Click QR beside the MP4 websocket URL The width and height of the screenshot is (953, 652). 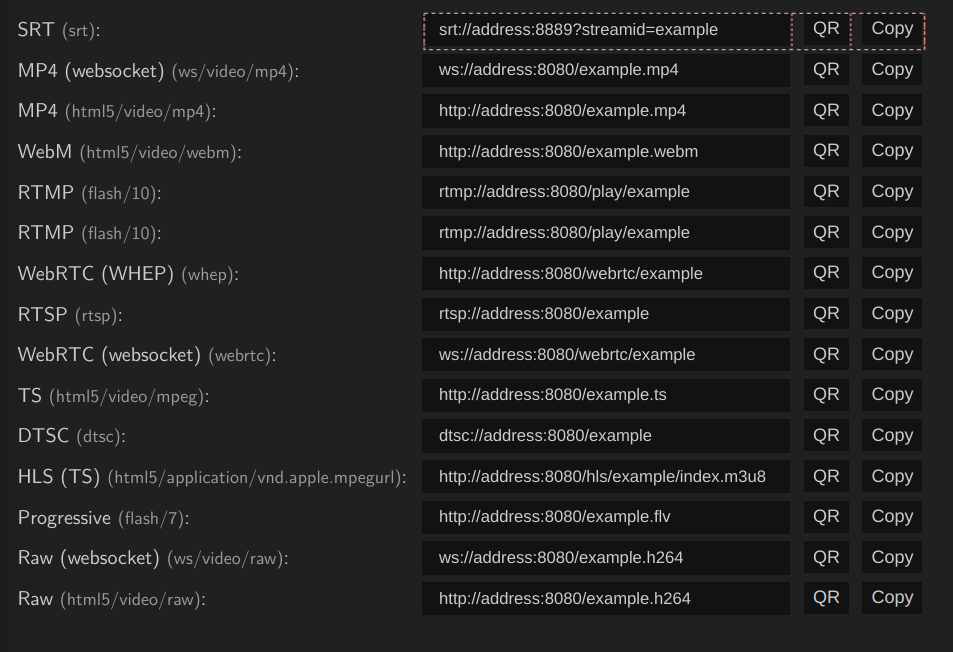825,69
